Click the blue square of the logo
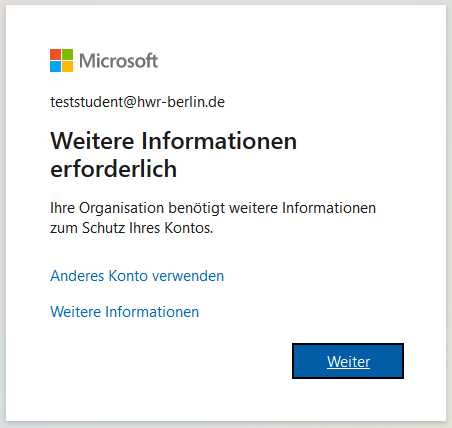 (x=55, y=66)
